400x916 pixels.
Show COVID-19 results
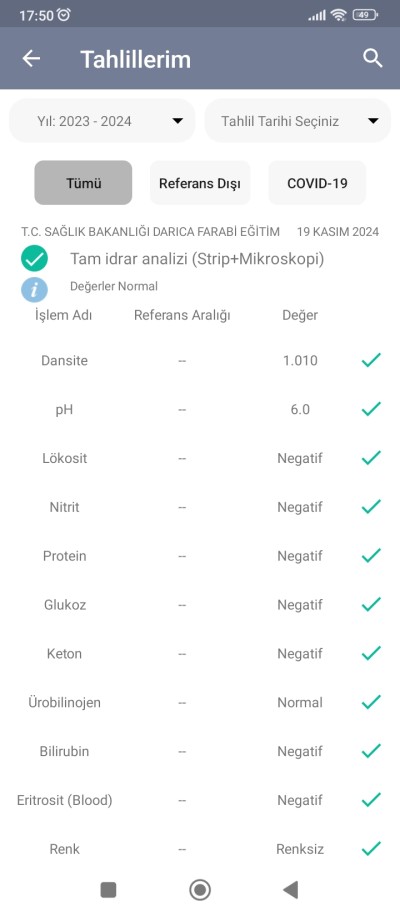tap(317, 183)
